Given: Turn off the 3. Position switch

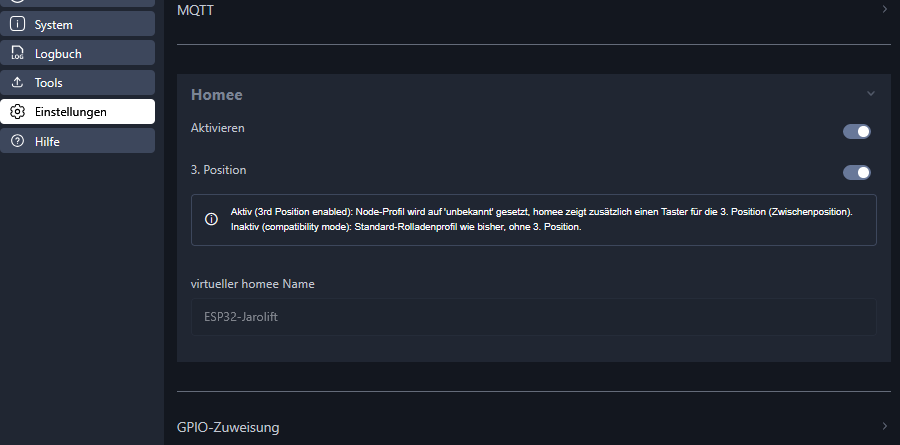Looking at the screenshot, I should tap(856, 172).
